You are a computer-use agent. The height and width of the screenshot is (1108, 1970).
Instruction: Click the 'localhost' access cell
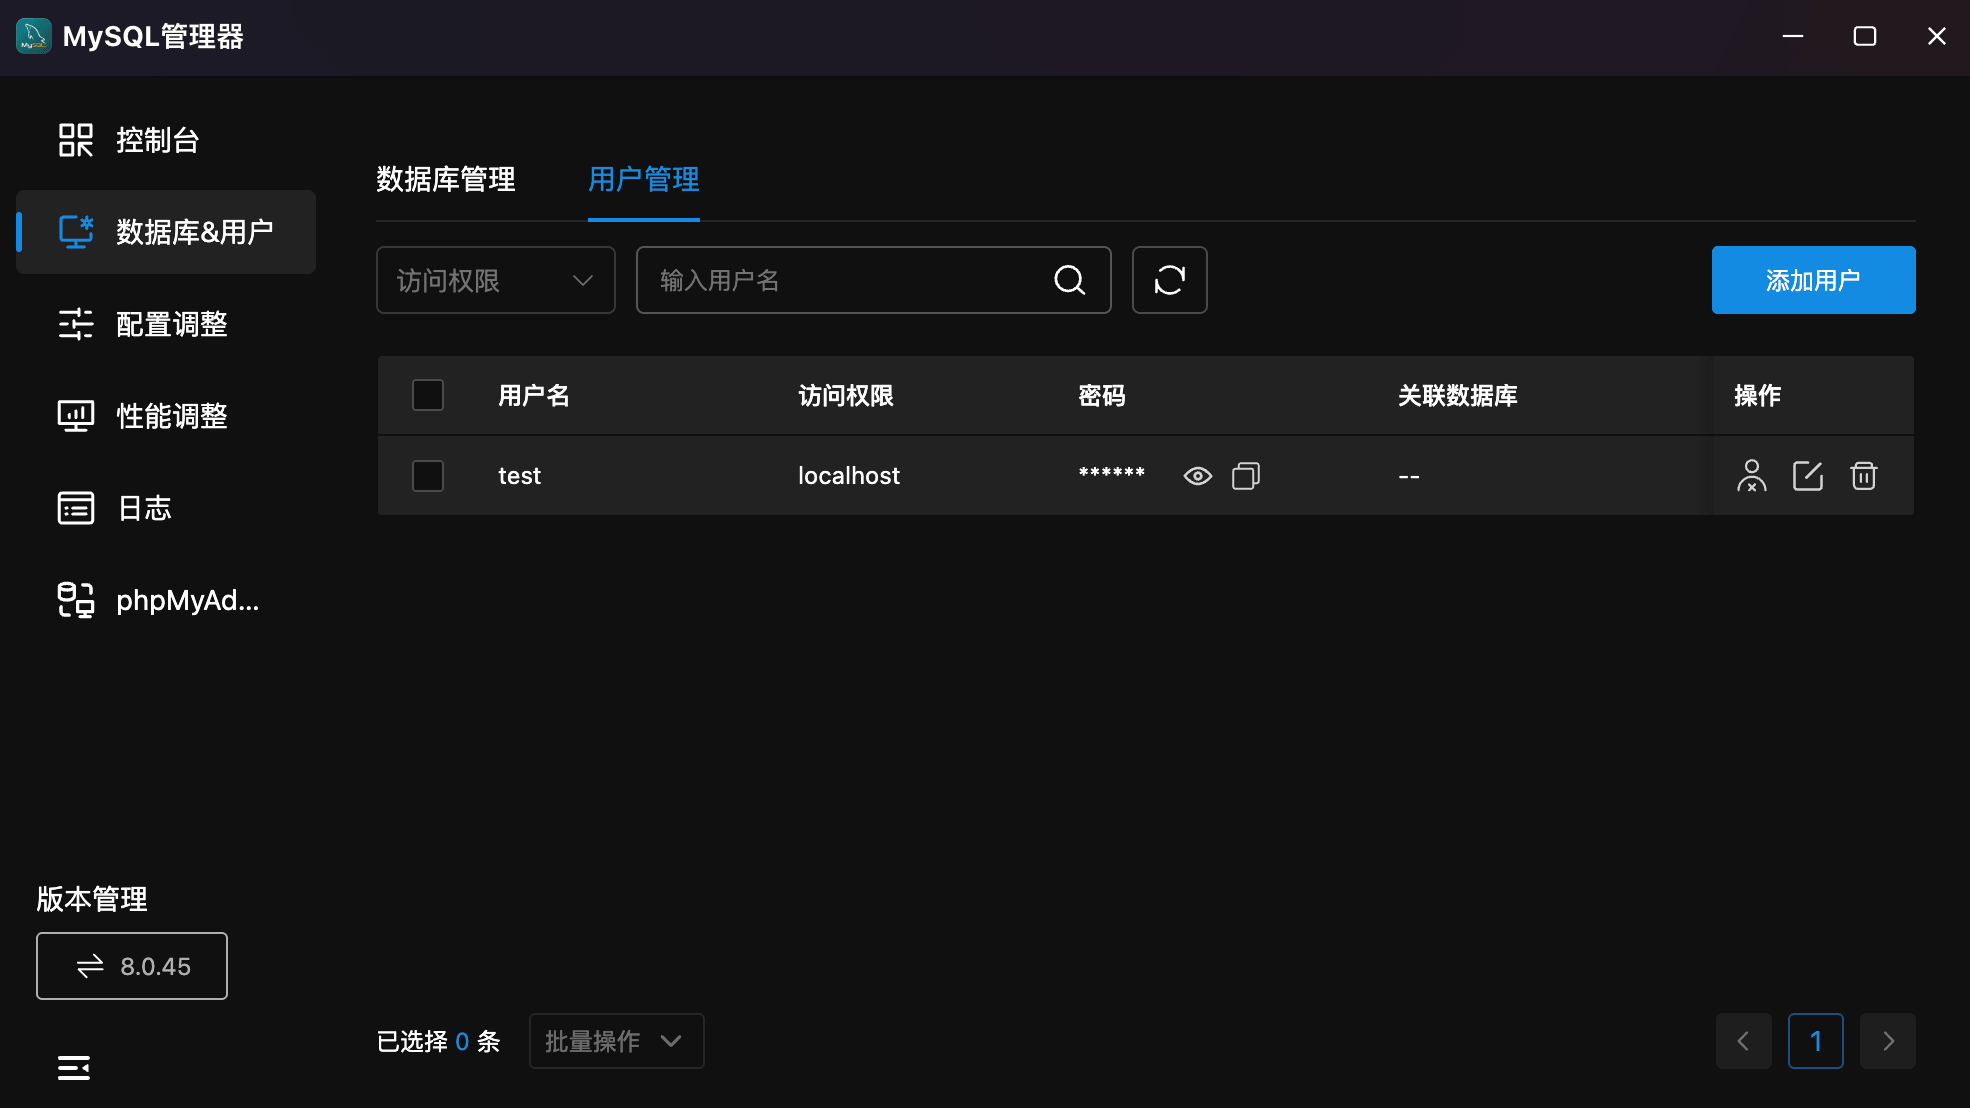coord(849,476)
